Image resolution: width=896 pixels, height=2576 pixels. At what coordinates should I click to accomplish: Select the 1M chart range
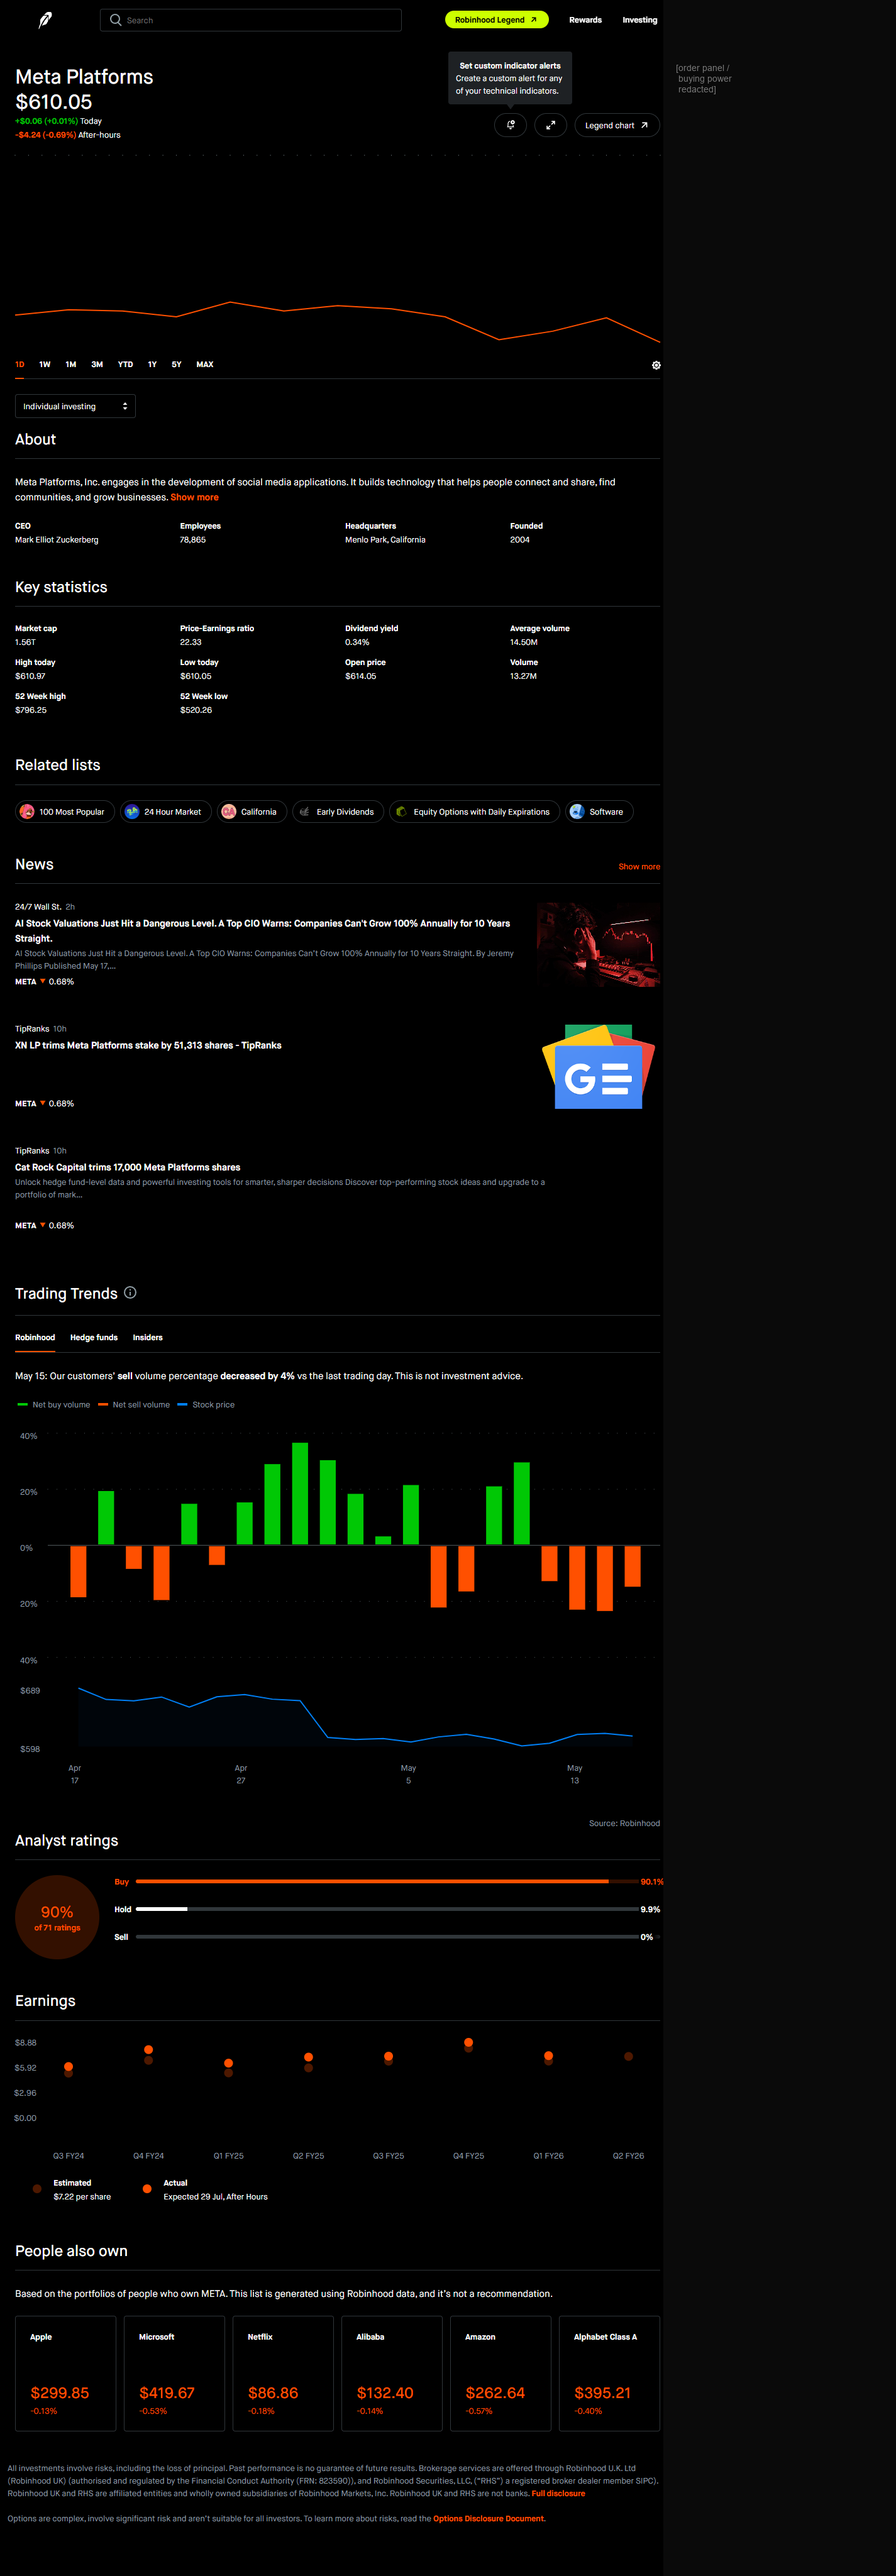(71, 364)
